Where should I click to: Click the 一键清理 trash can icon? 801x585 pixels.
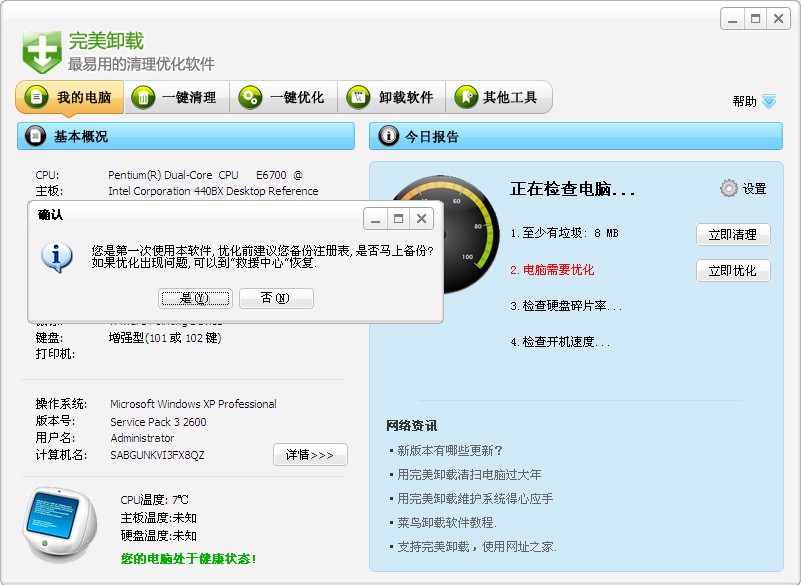click(143, 97)
